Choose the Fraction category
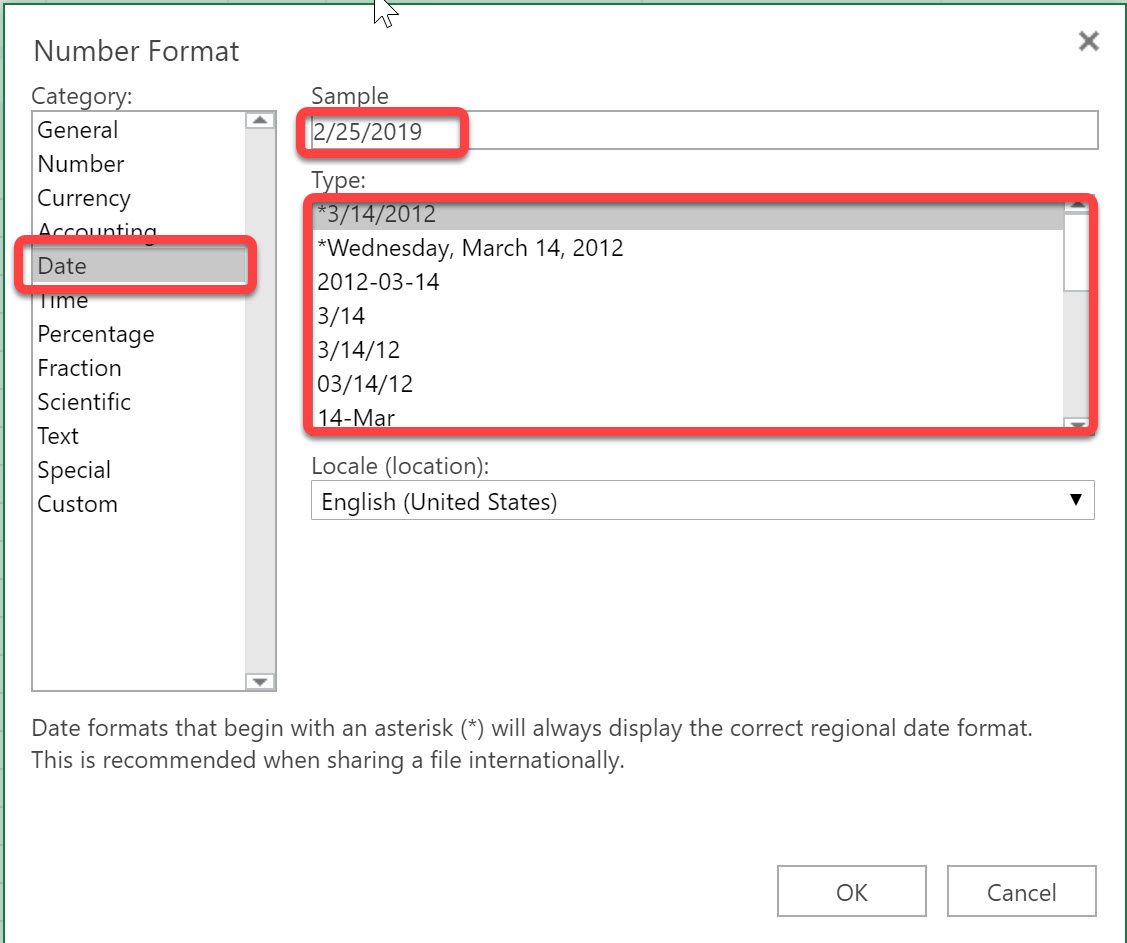The image size is (1127, 943). (x=79, y=367)
